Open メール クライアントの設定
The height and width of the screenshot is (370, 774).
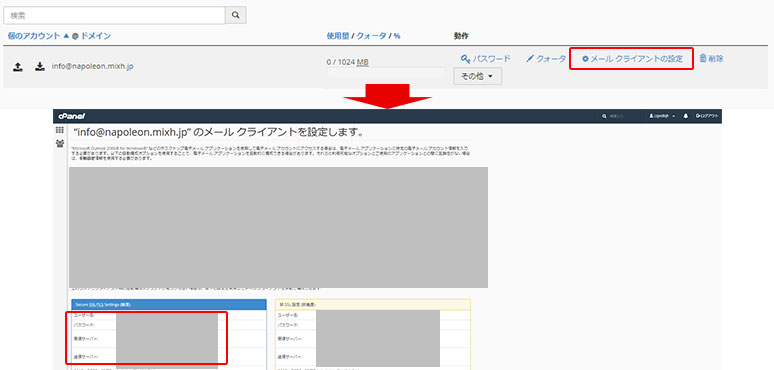pos(632,59)
